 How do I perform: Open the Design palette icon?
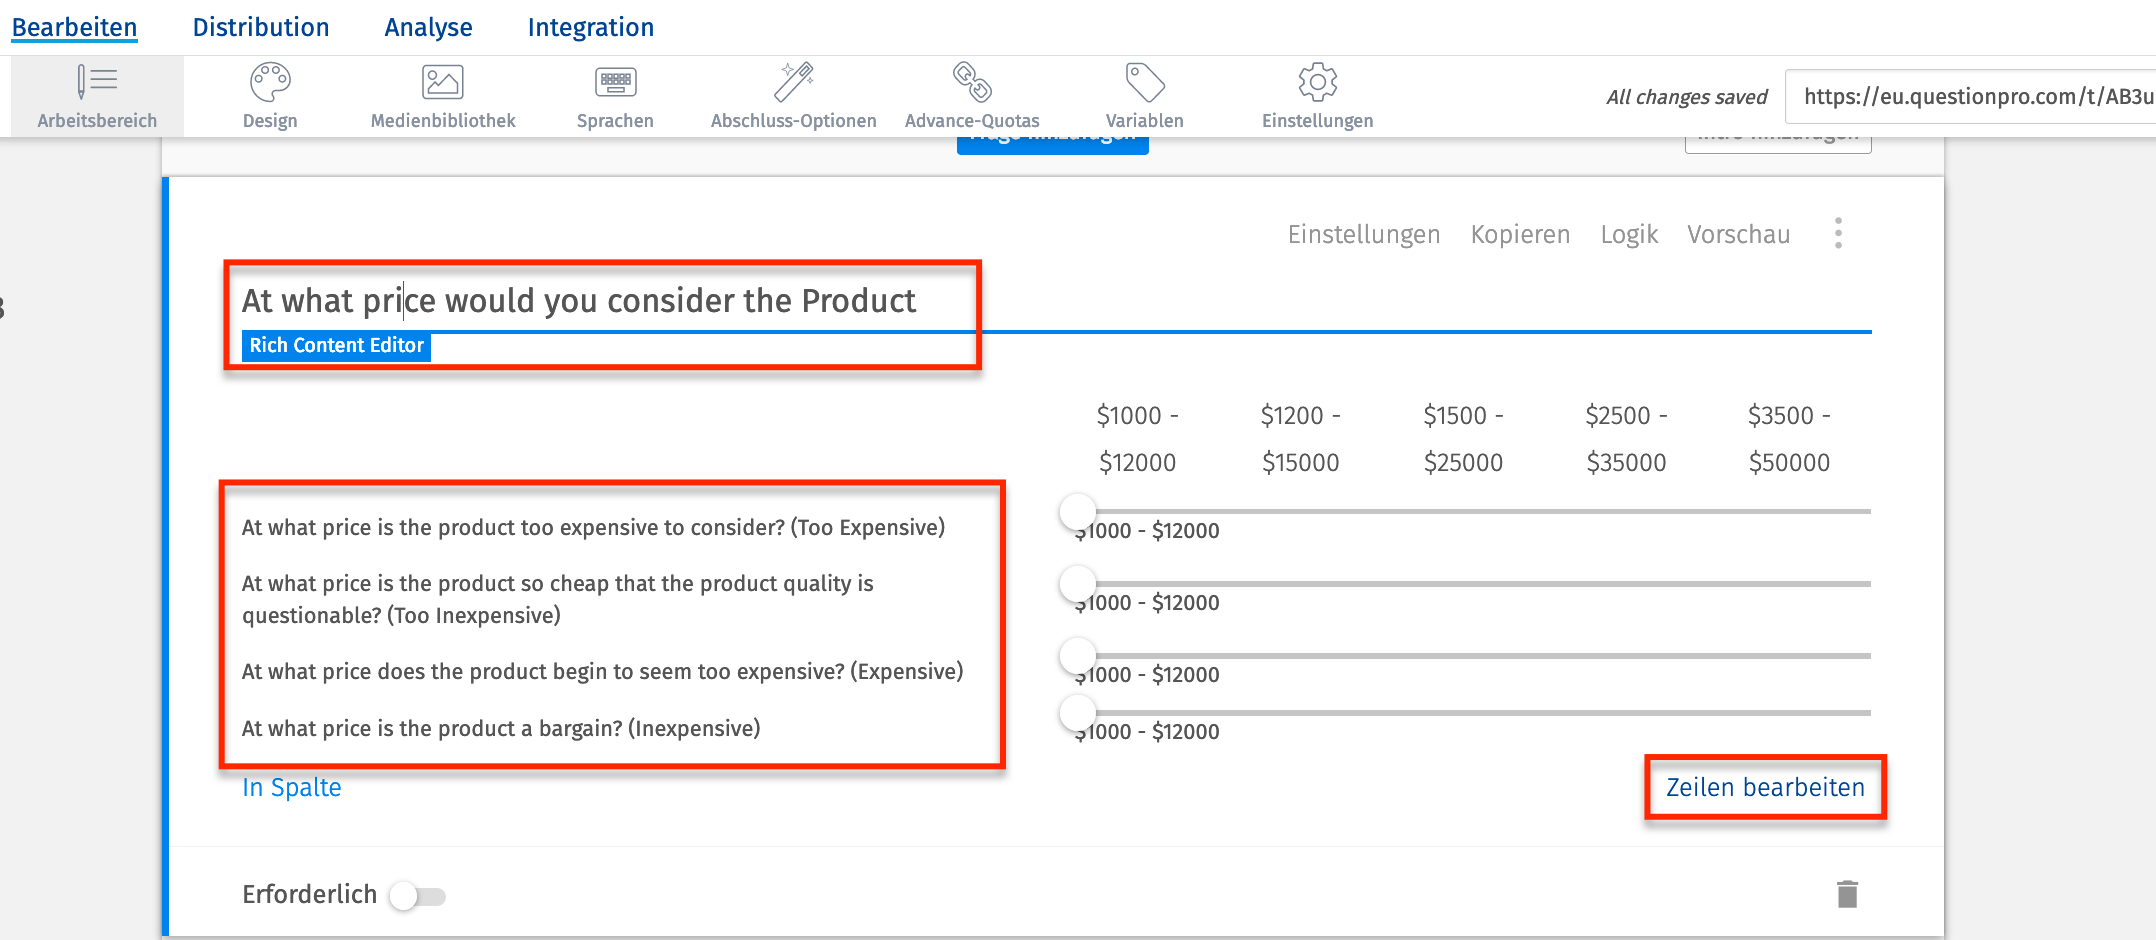(x=270, y=83)
